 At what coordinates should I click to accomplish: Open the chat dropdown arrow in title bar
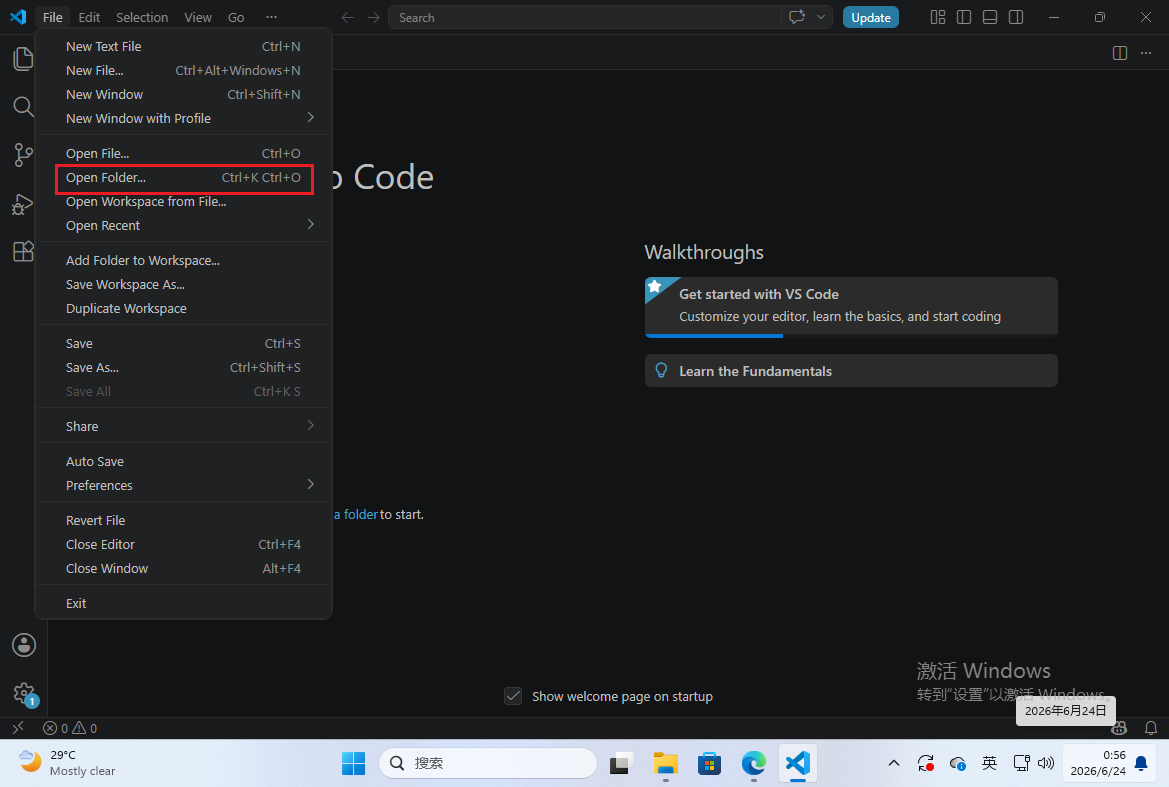click(821, 17)
